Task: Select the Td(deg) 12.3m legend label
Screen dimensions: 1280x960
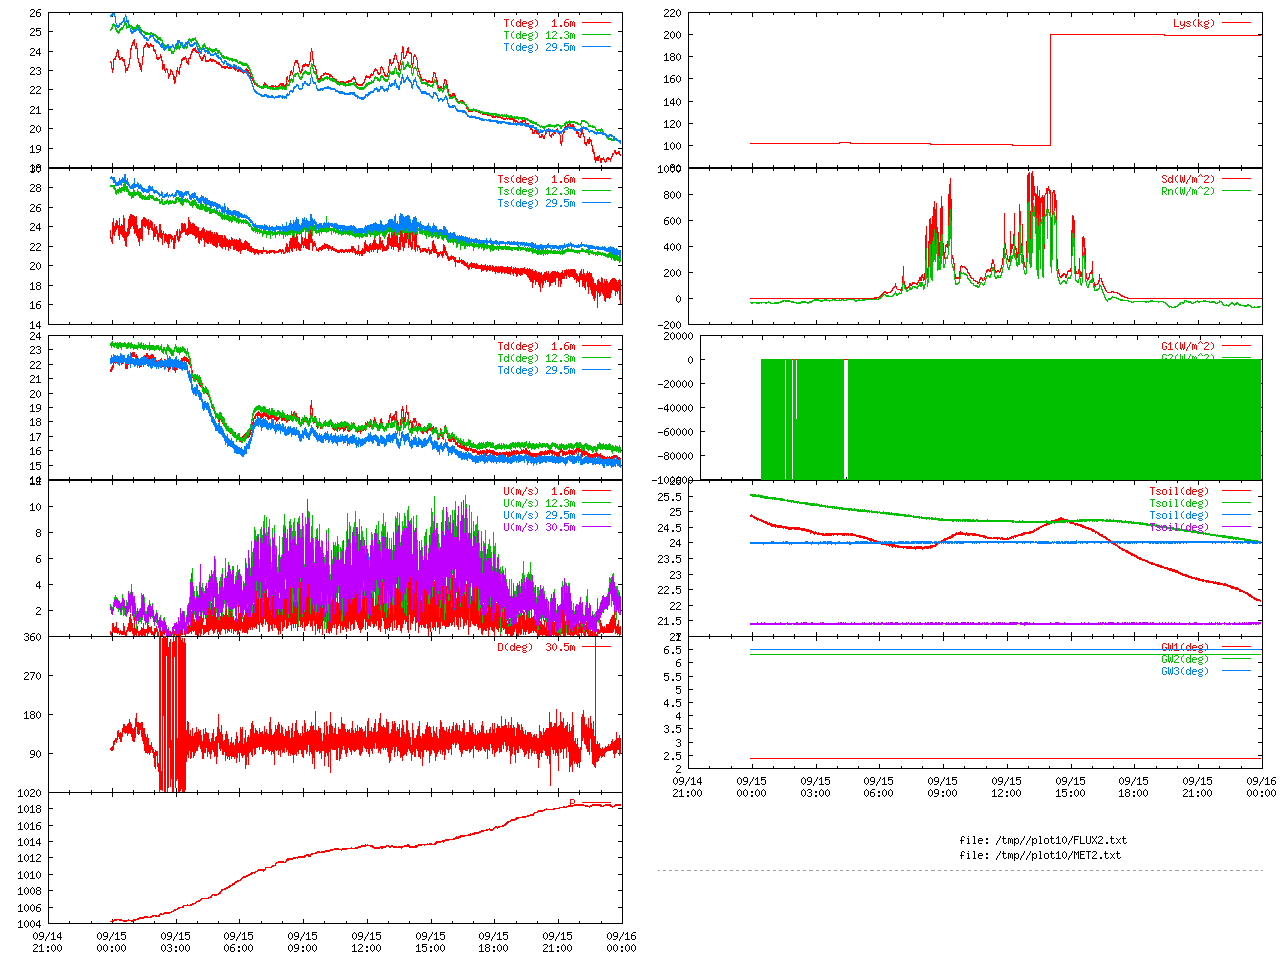Action: [536, 358]
